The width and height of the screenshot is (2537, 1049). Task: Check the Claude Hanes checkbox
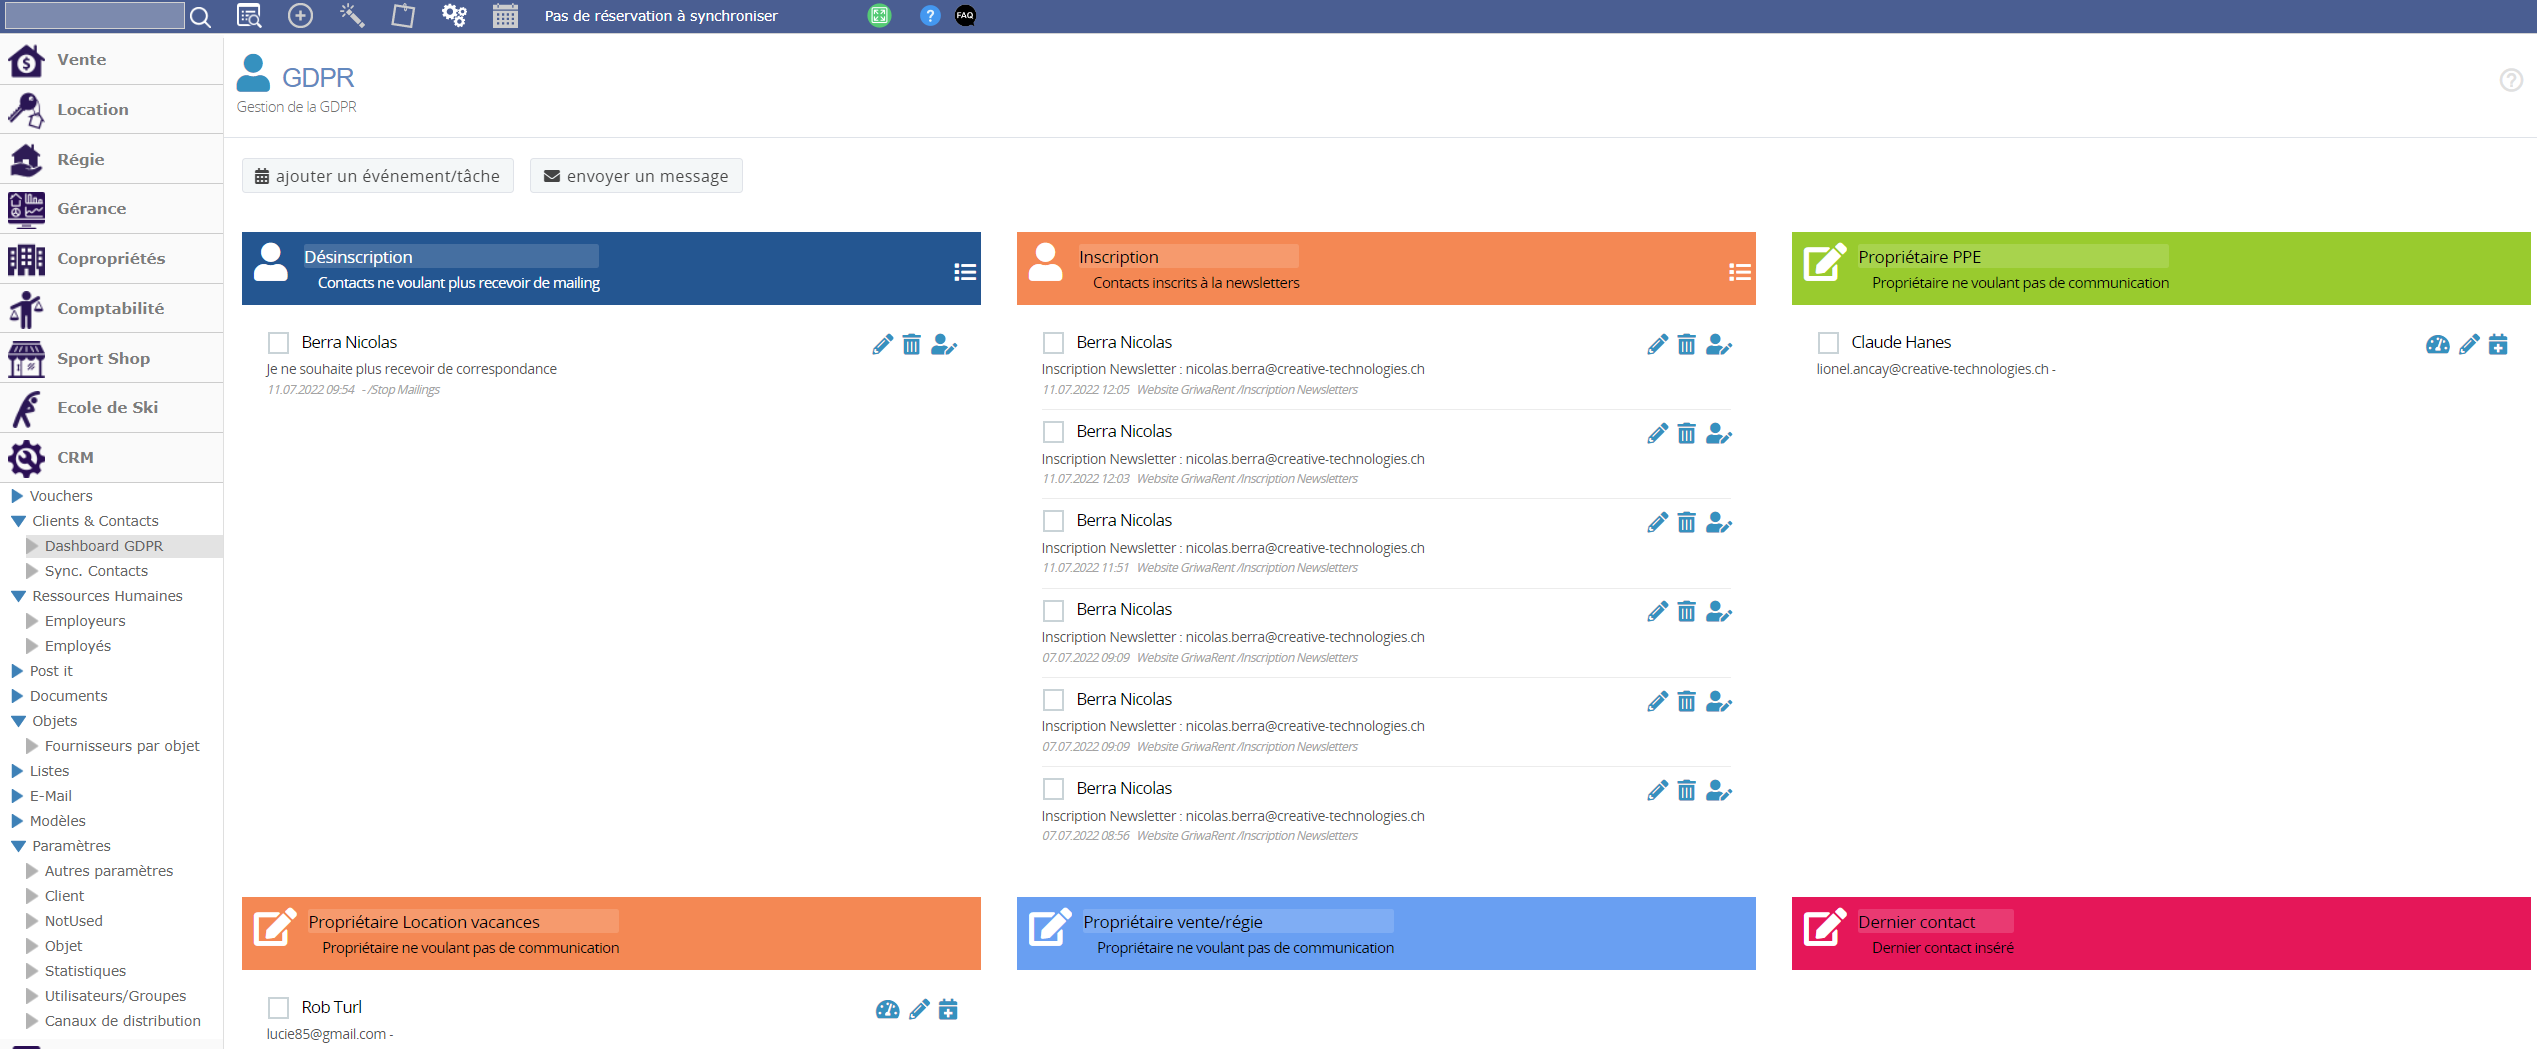(x=1828, y=343)
